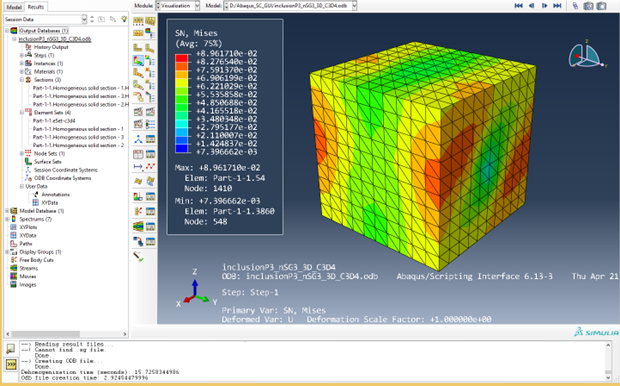Select the Part-1-1.eSet-c3d4 element set
The width and height of the screenshot is (620, 386).
tap(54, 121)
